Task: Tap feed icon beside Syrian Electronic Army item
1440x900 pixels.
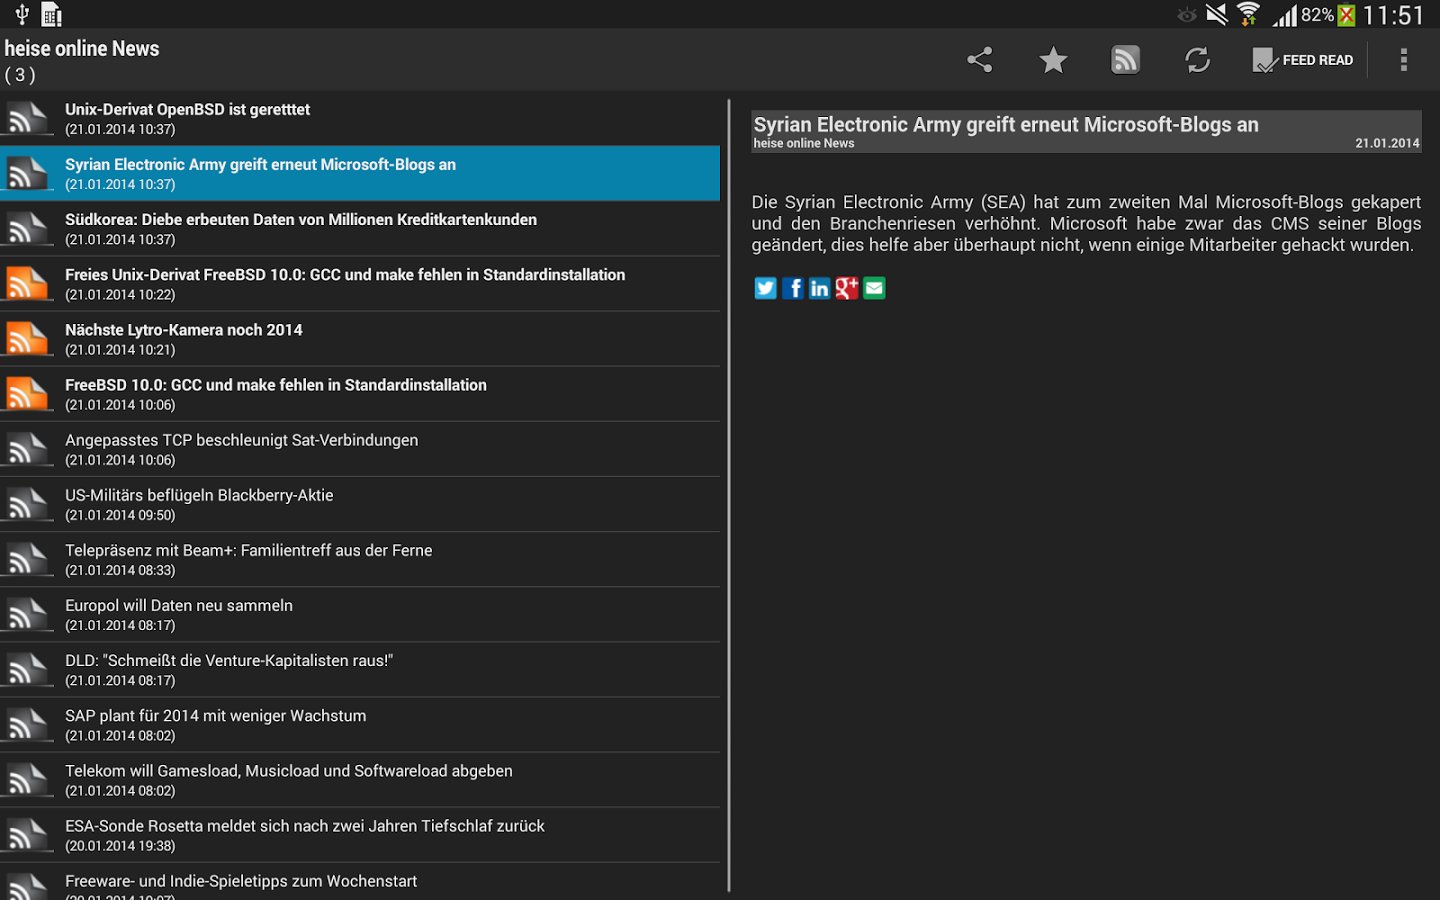Action: [27, 174]
